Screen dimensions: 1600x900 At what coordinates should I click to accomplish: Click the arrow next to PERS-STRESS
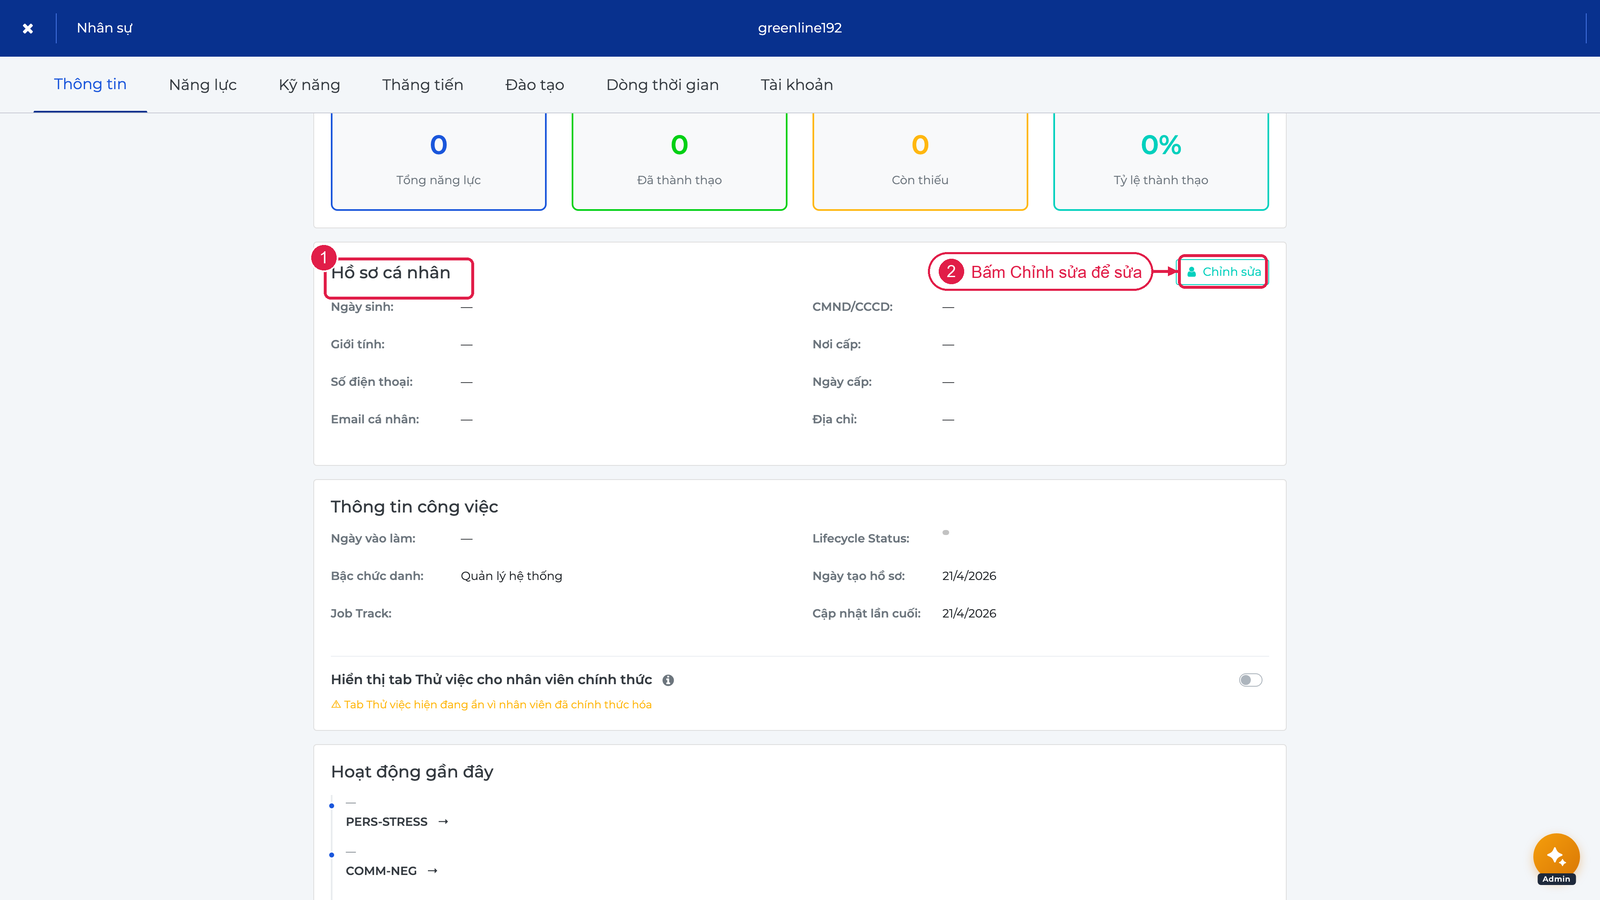click(x=443, y=822)
